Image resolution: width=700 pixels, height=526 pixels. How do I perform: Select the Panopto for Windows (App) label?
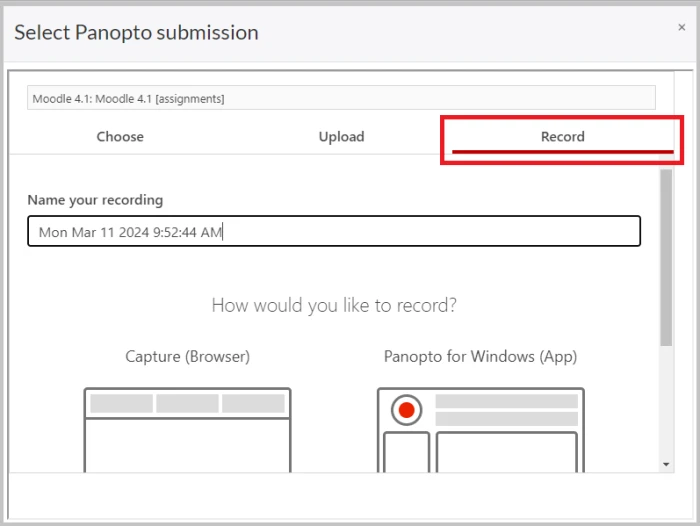click(x=480, y=356)
